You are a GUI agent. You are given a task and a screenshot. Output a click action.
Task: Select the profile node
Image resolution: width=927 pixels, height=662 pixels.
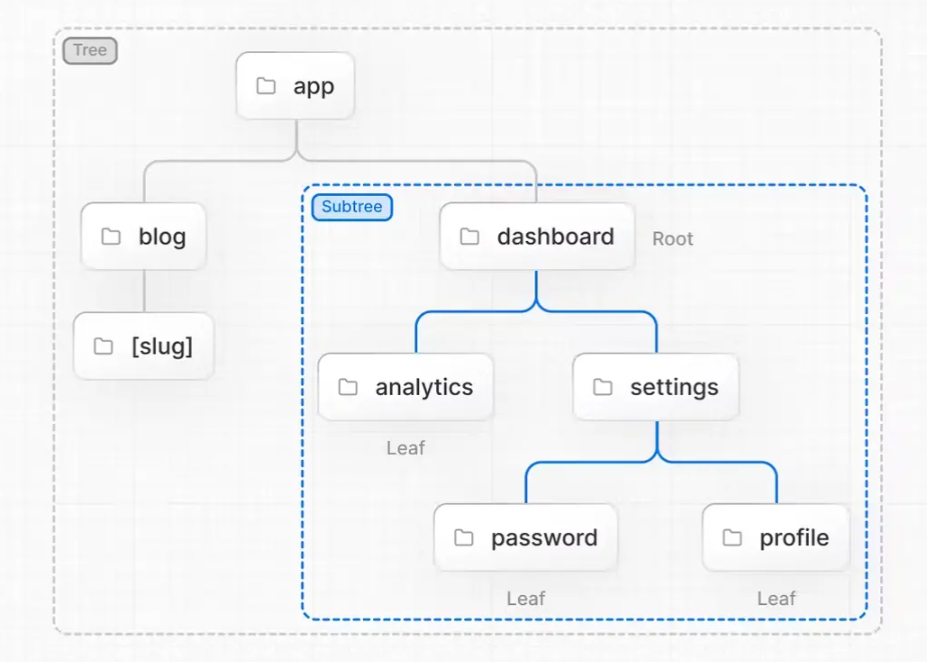[x=776, y=538]
